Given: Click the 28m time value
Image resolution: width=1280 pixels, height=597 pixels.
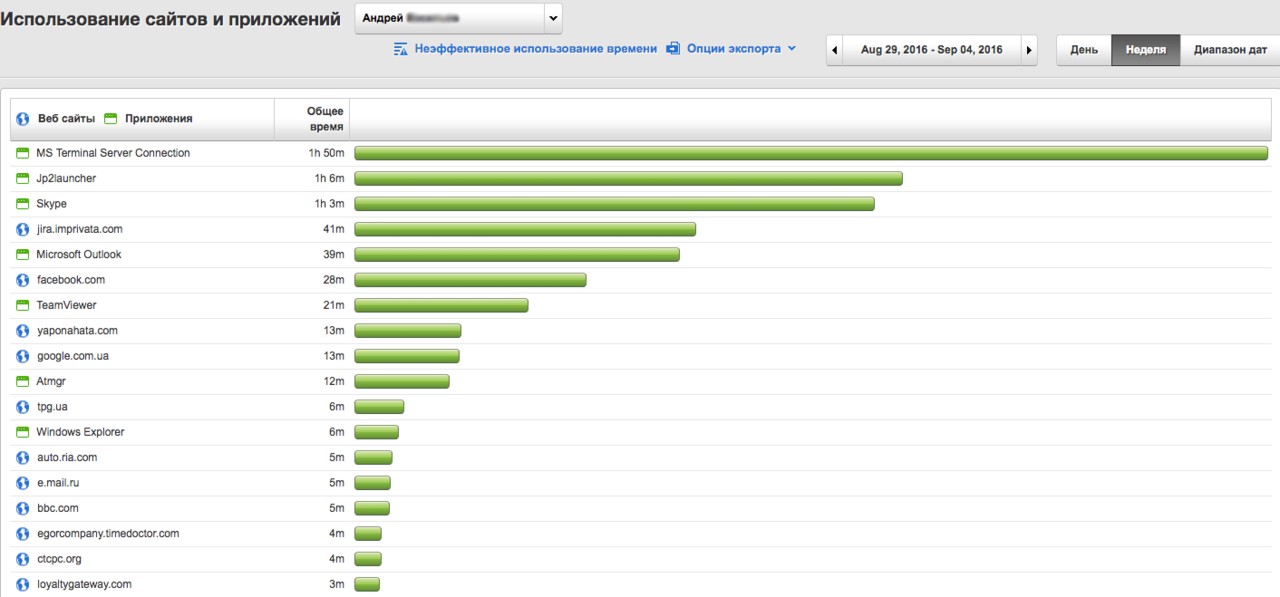Looking at the screenshot, I should point(335,280).
